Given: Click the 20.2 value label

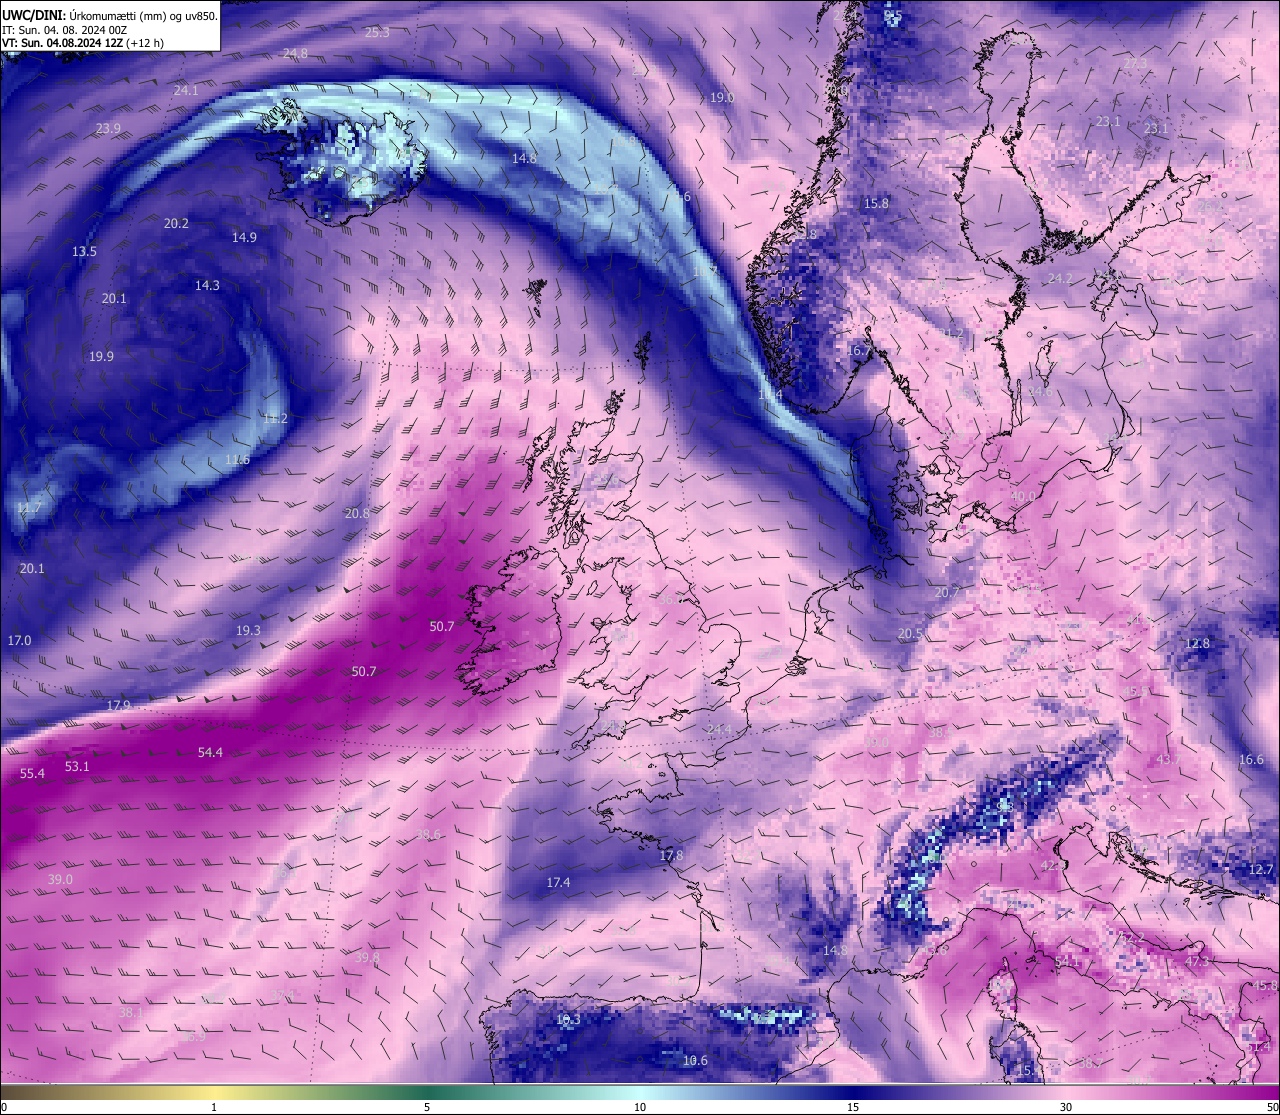Looking at the screenshot, I should [x=176, y=223].
